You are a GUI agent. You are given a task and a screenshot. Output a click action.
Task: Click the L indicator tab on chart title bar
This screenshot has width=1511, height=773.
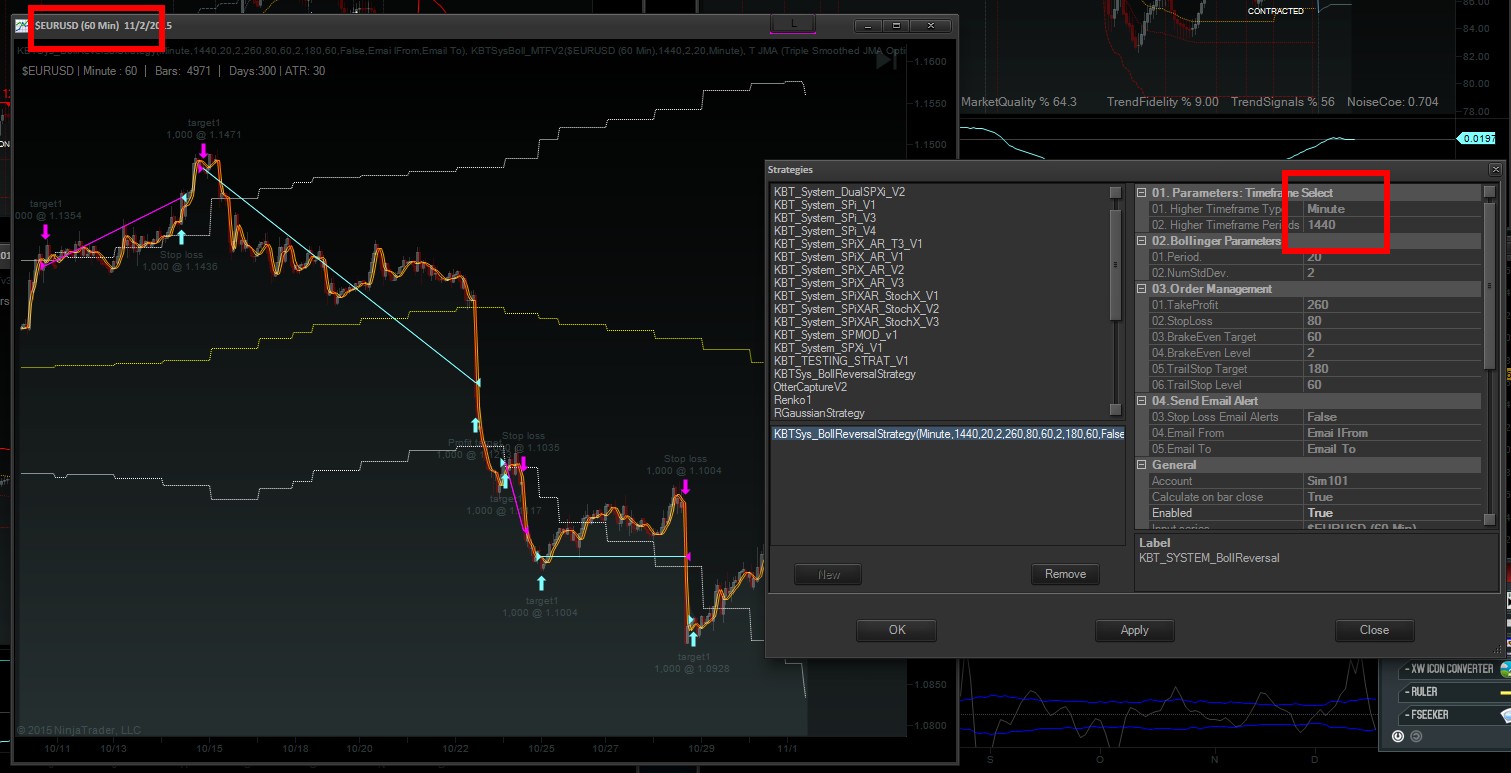click(x=793, y=24)
